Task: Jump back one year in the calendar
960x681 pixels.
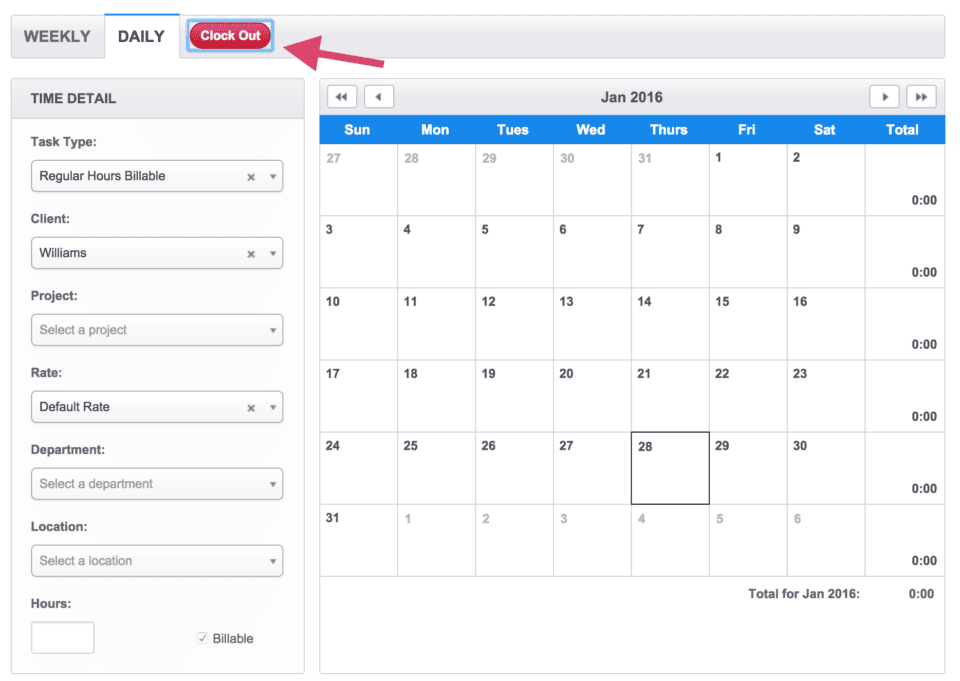Action: coord(342,96)
